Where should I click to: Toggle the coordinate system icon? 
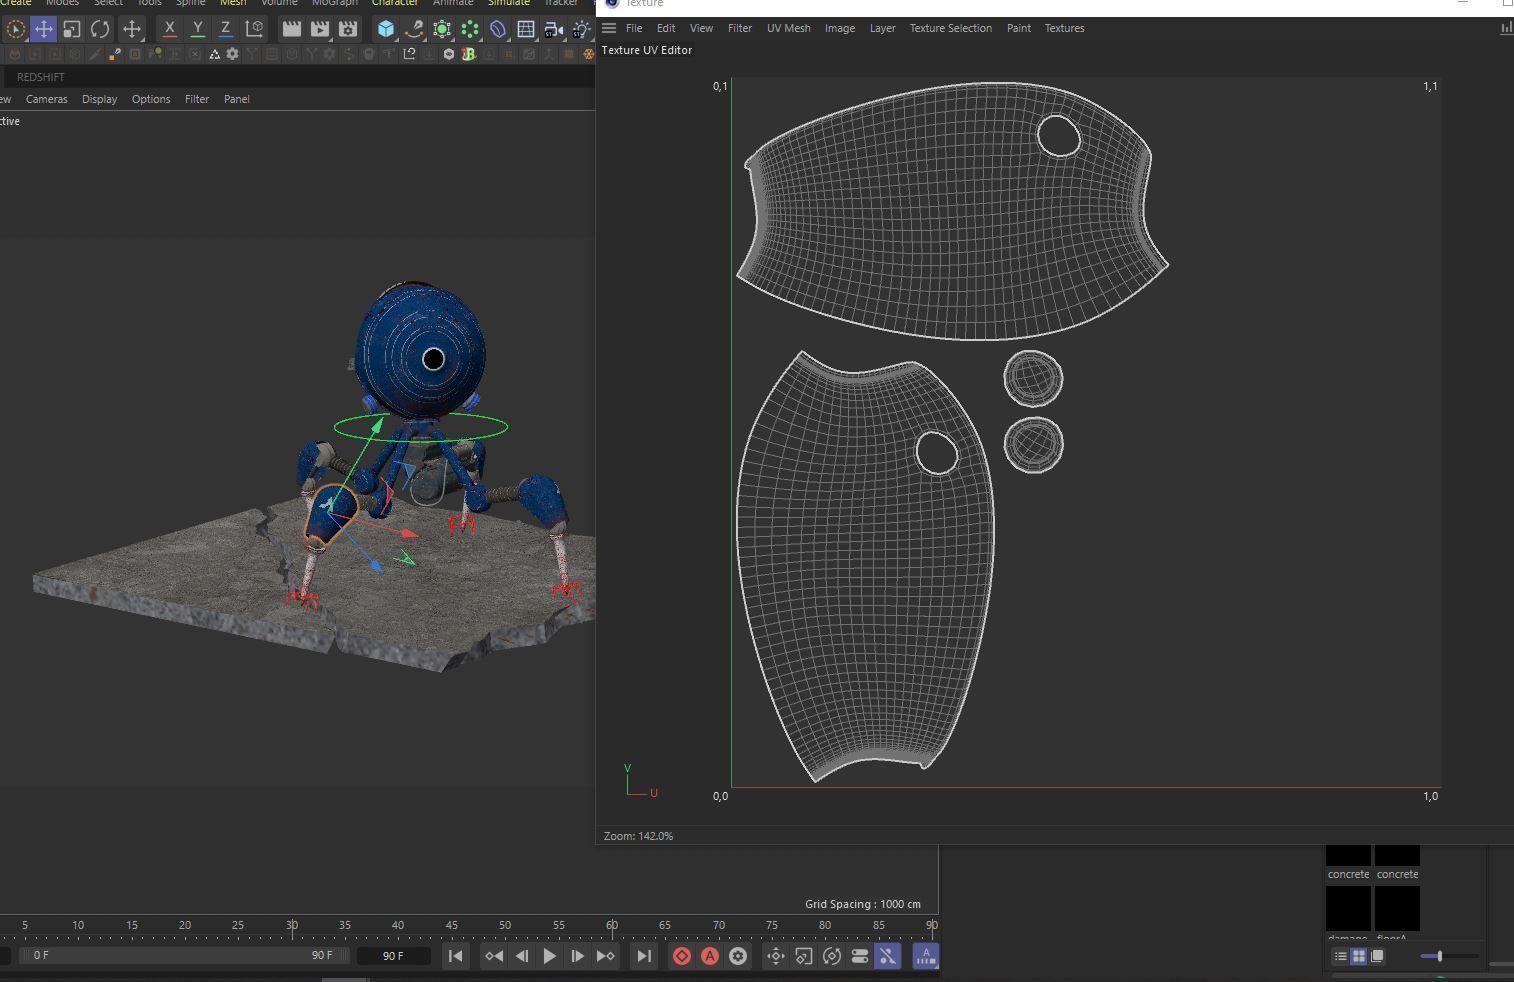(254, 29)
